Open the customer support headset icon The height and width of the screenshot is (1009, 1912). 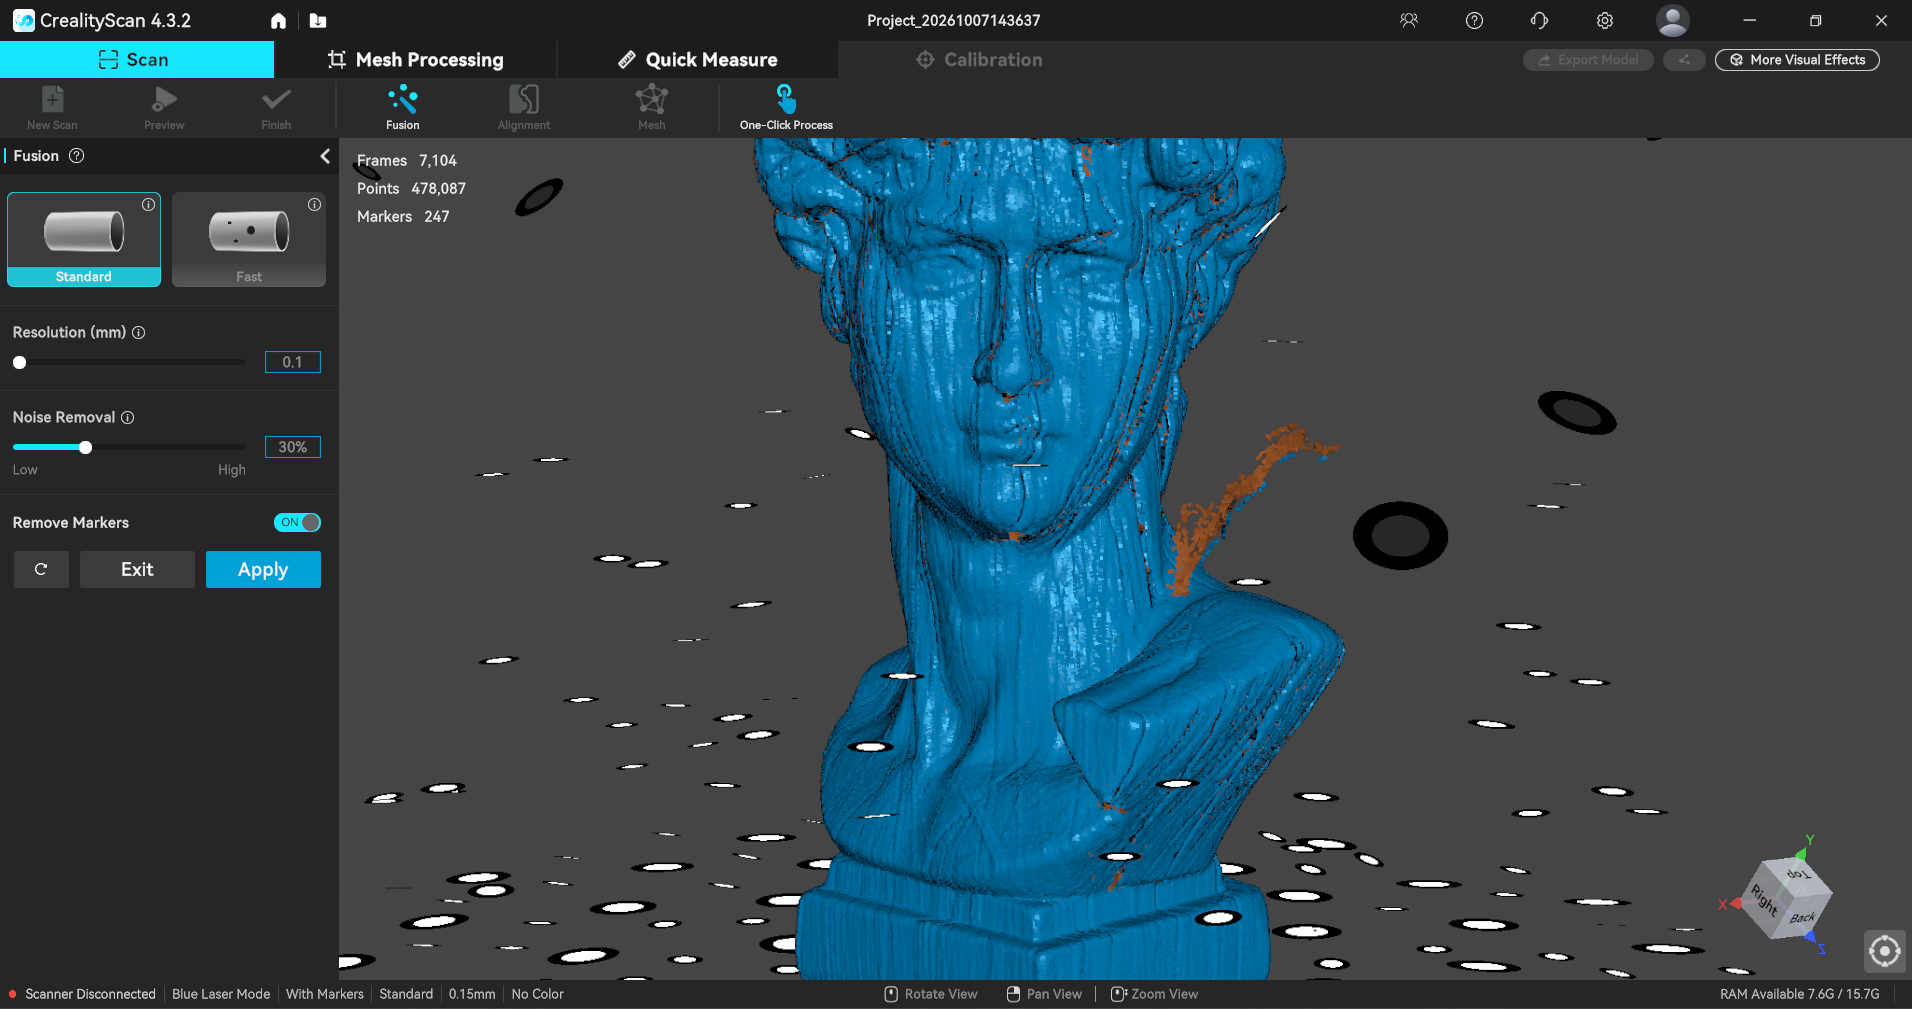click(1539, 20)
